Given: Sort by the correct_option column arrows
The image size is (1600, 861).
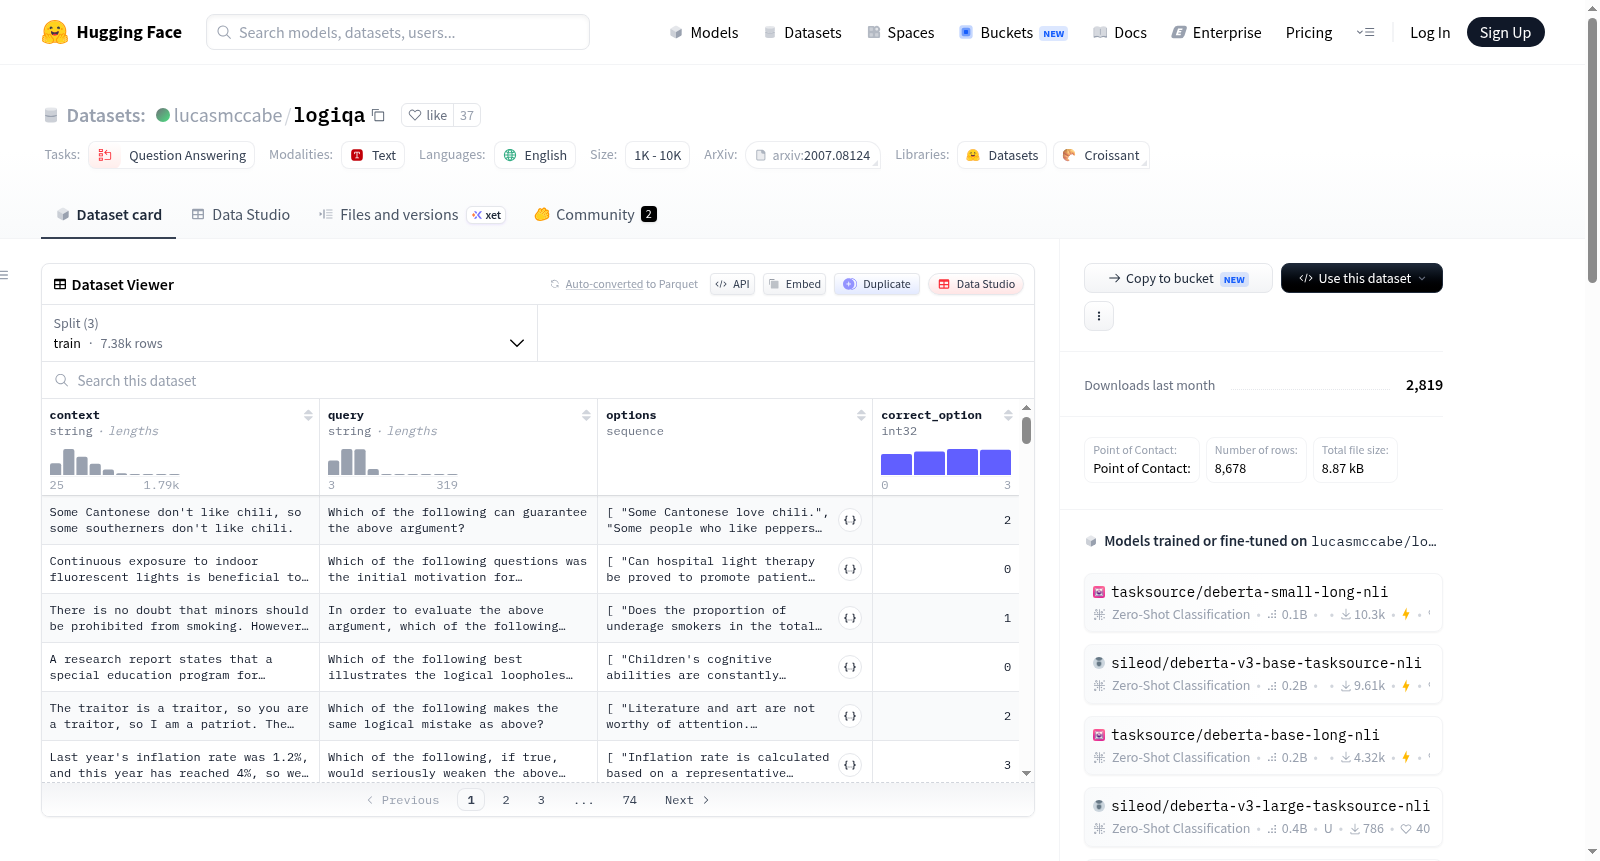Looking at the screenshot, I should click(x=1008, y=415).
